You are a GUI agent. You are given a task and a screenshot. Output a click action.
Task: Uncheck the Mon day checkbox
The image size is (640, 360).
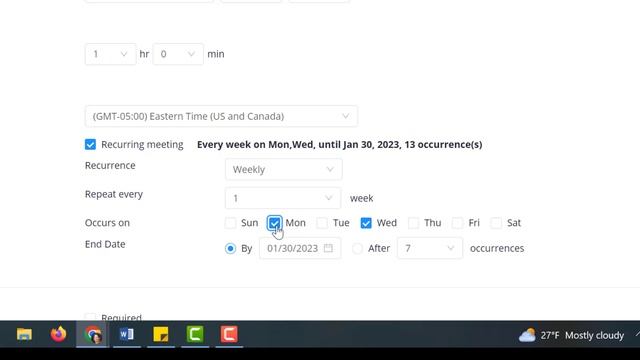click(274, 223)
